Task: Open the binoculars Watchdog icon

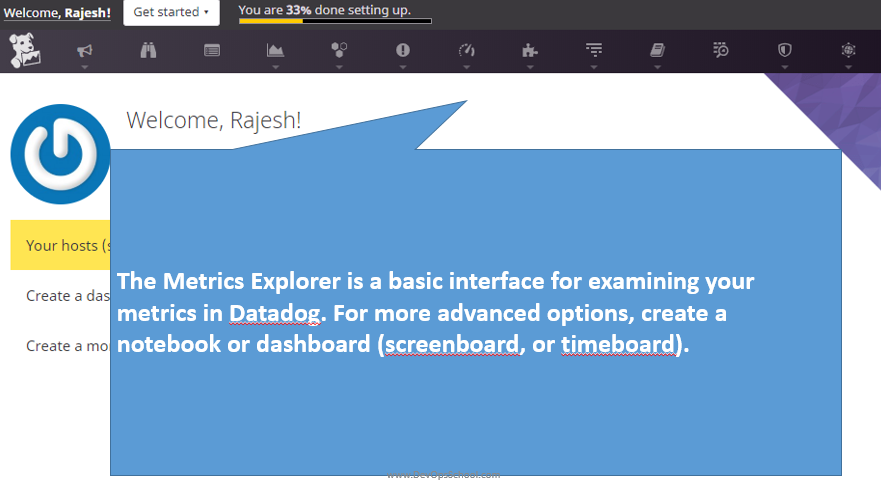Action: pyautogui.click(x=148, y=50)
